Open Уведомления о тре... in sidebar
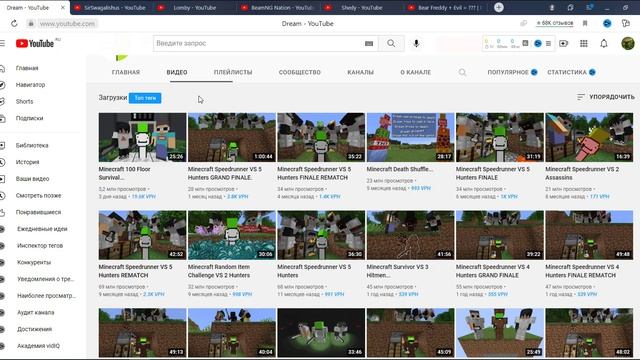 [x=45, y=279]
